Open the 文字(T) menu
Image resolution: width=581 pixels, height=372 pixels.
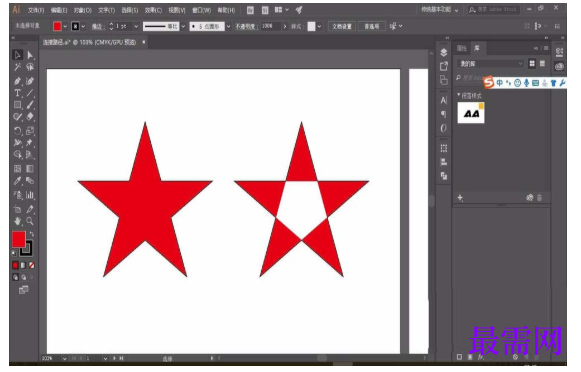click(x=106, y=10)
